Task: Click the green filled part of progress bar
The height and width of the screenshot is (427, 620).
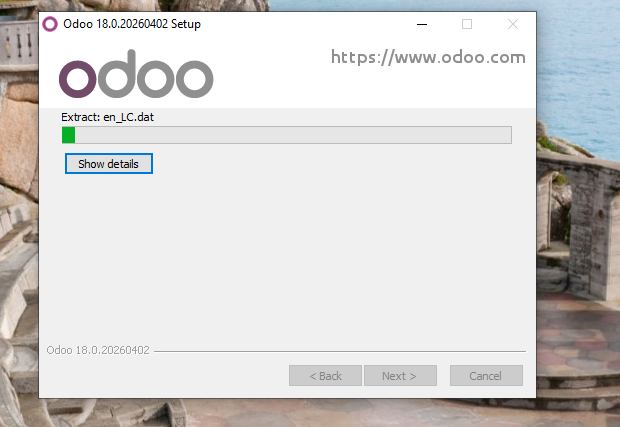Action: pyautogui.click(x=68, y=135)
